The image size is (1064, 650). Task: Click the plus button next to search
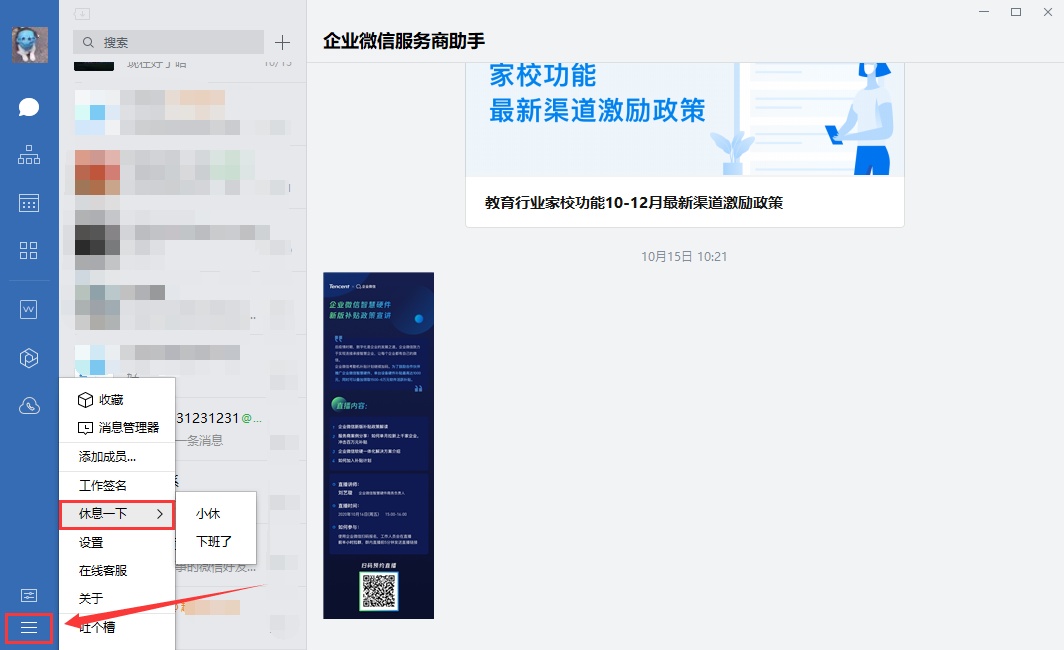coord(282,42)
